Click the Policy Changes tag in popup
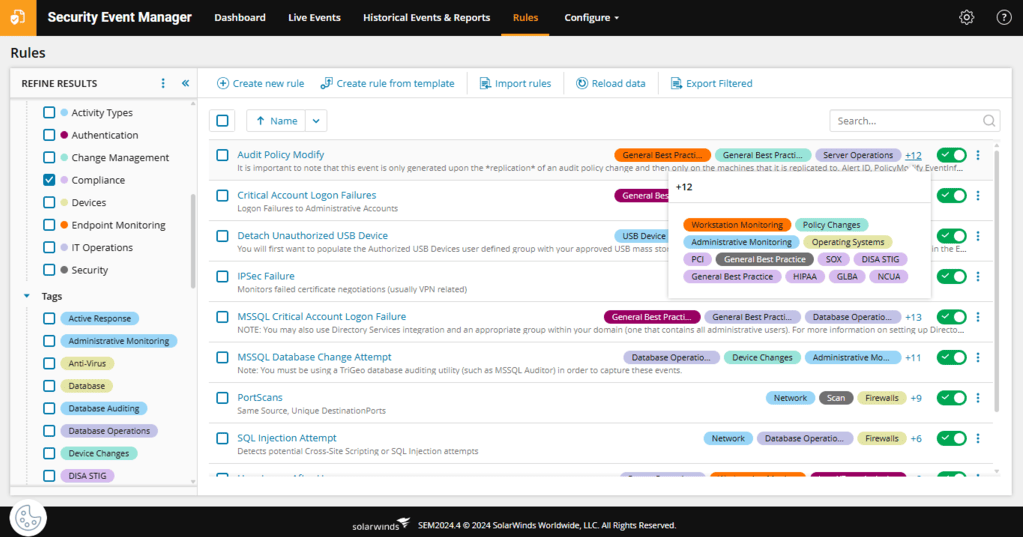The height and width of the screenshot is (537, 1023). pos(831,224)
